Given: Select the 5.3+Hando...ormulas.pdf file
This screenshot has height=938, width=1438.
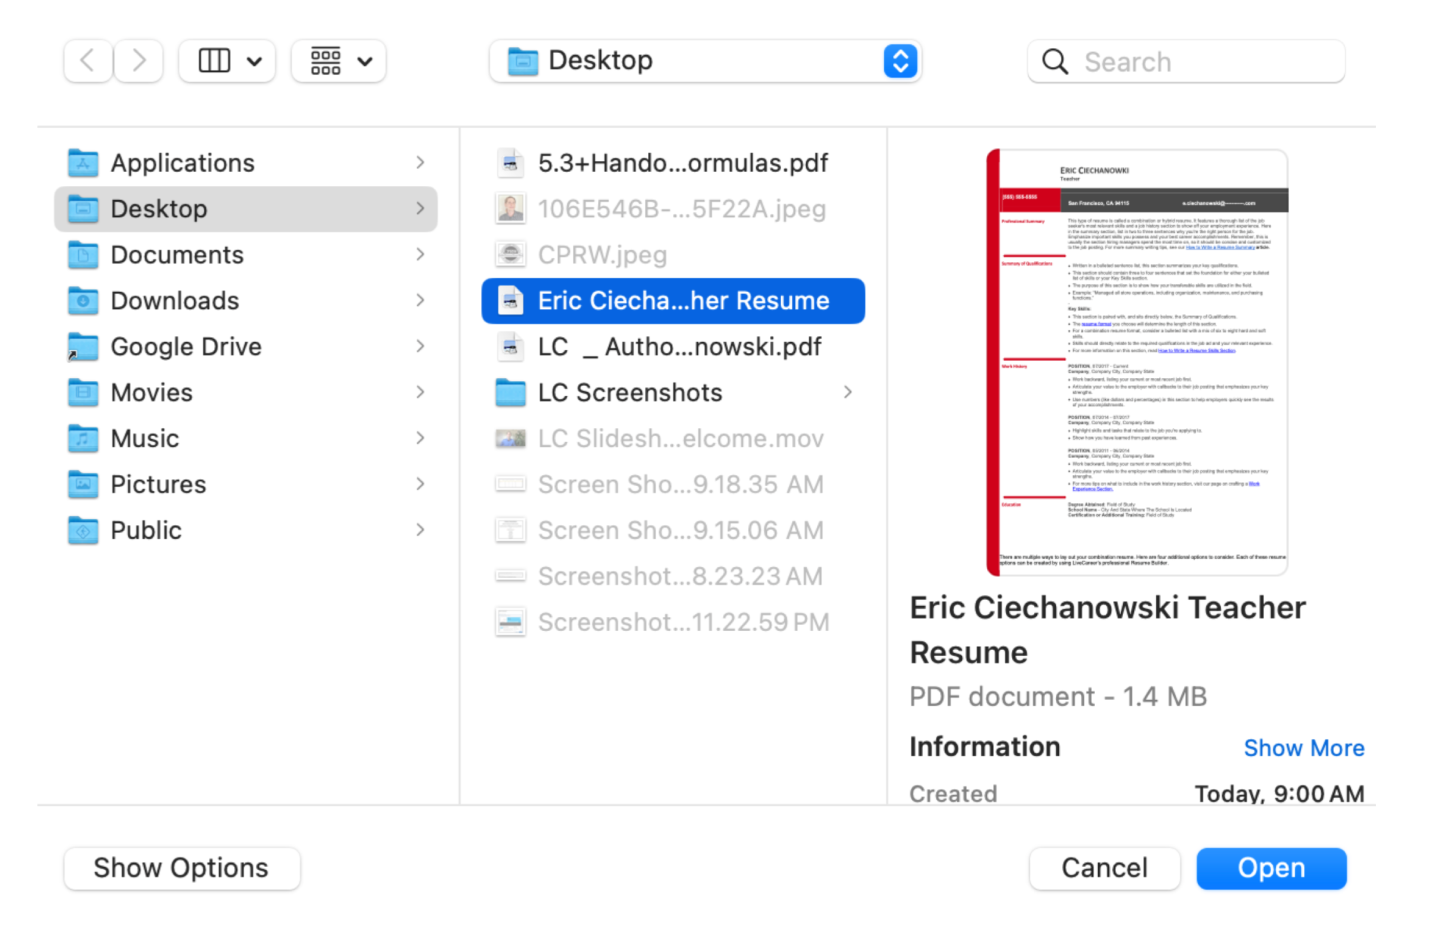Looking at the screenshot, I should (682, 163).
